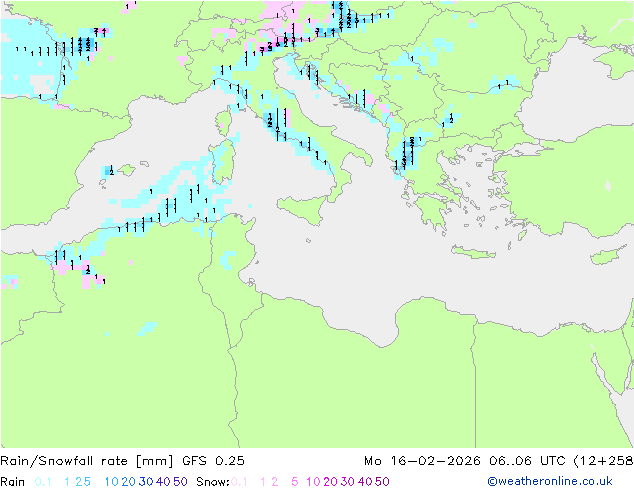Pick the Rain legend 10 value

(112, 482)
